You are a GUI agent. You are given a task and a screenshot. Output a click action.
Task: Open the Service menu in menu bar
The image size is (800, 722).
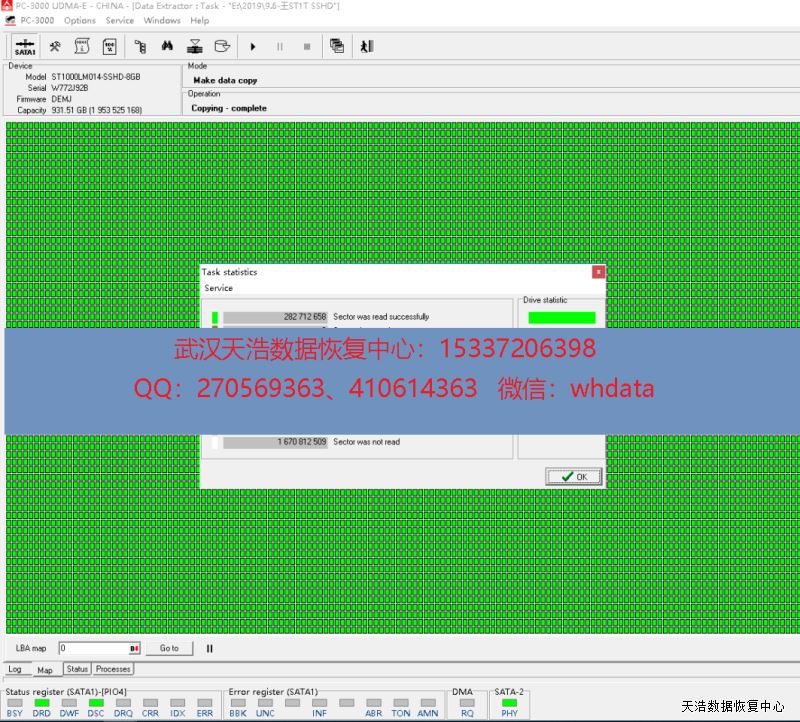coord(120,20)
